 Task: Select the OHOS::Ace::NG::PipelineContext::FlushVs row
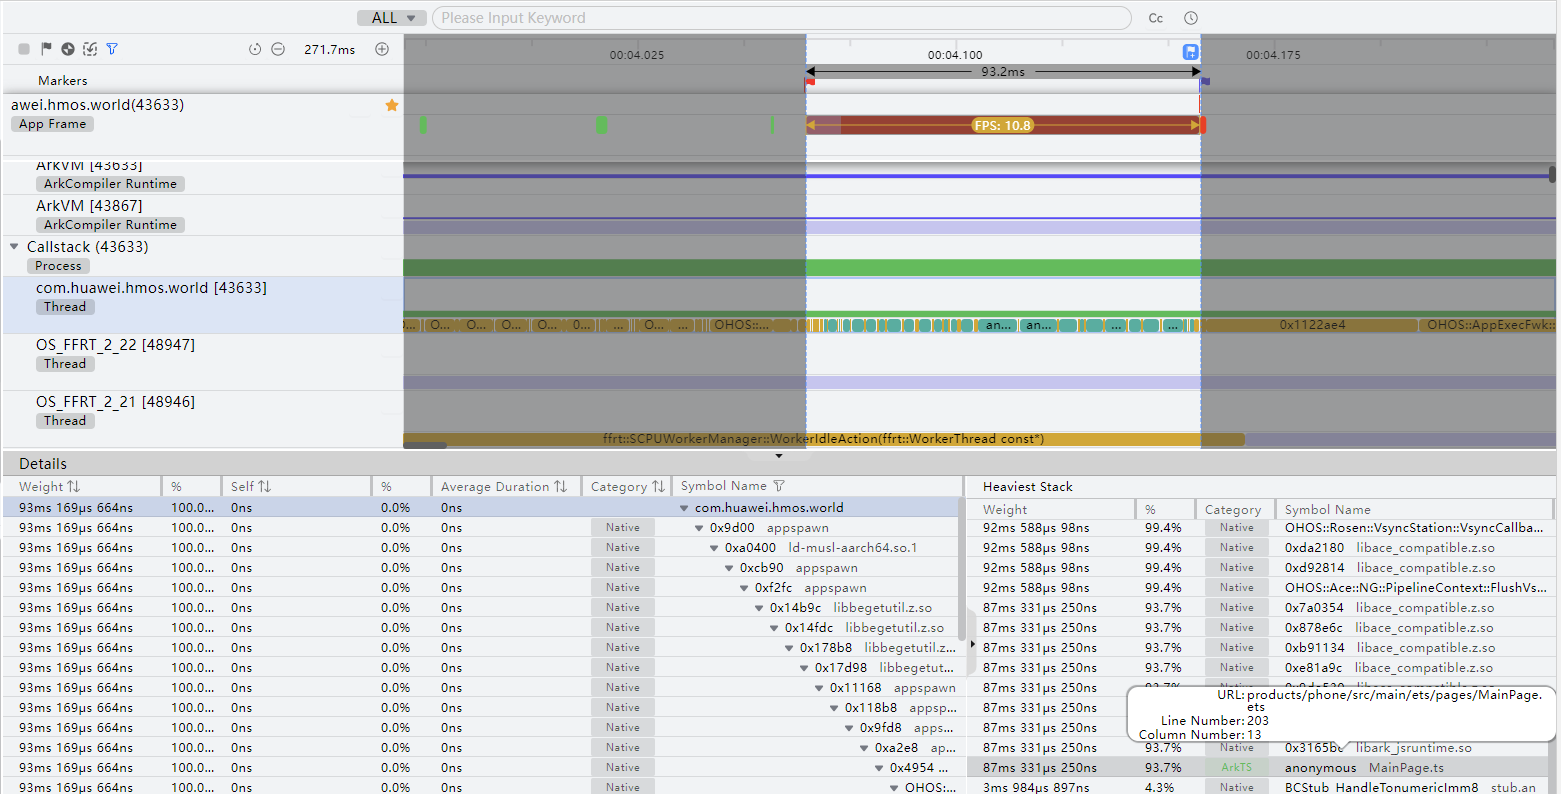[x=1261, y=588]
